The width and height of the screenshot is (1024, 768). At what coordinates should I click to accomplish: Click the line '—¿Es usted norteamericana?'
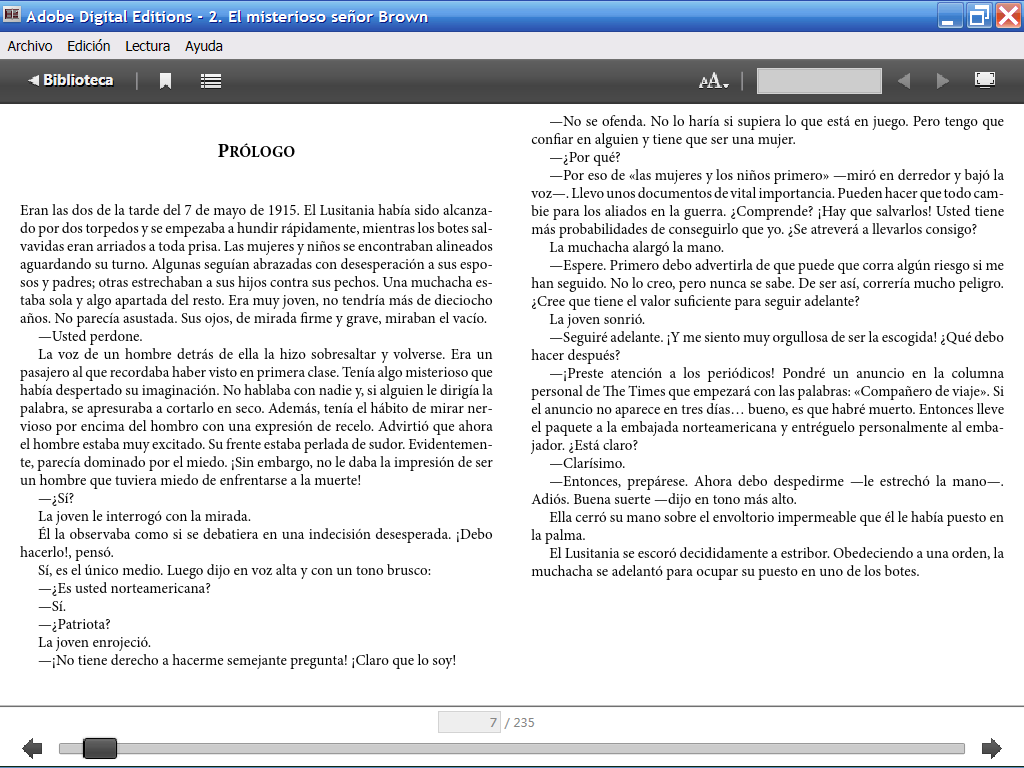pos(124,588)
